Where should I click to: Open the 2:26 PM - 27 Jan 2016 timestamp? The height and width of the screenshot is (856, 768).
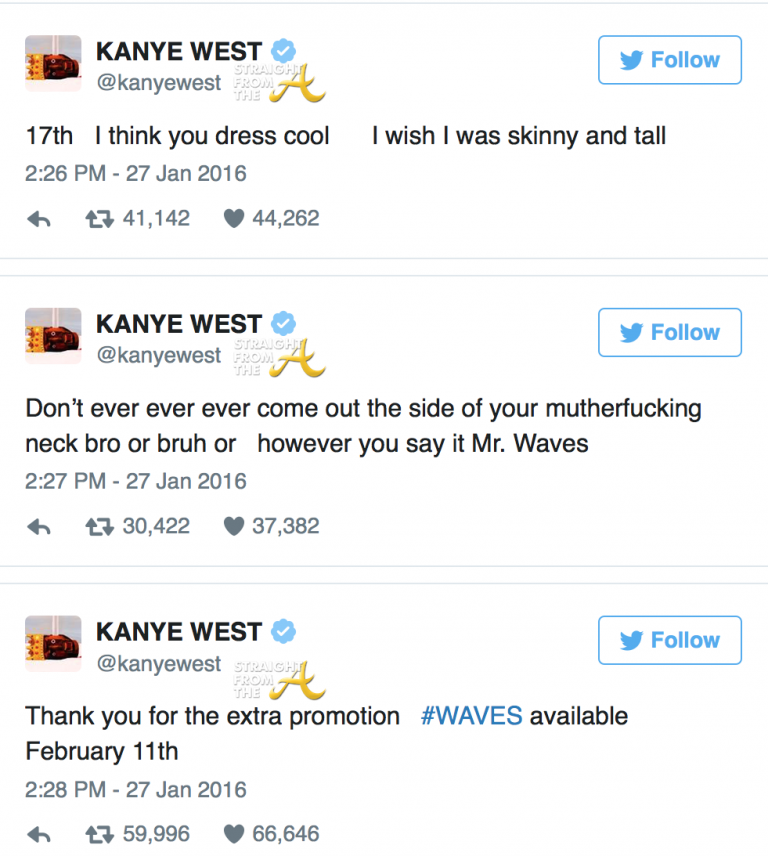(135, 173)
